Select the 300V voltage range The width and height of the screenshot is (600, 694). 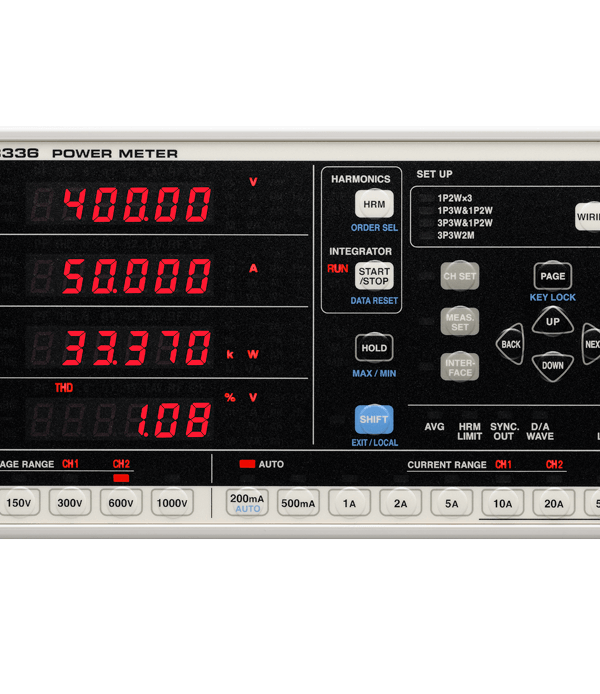coord(70,503)
